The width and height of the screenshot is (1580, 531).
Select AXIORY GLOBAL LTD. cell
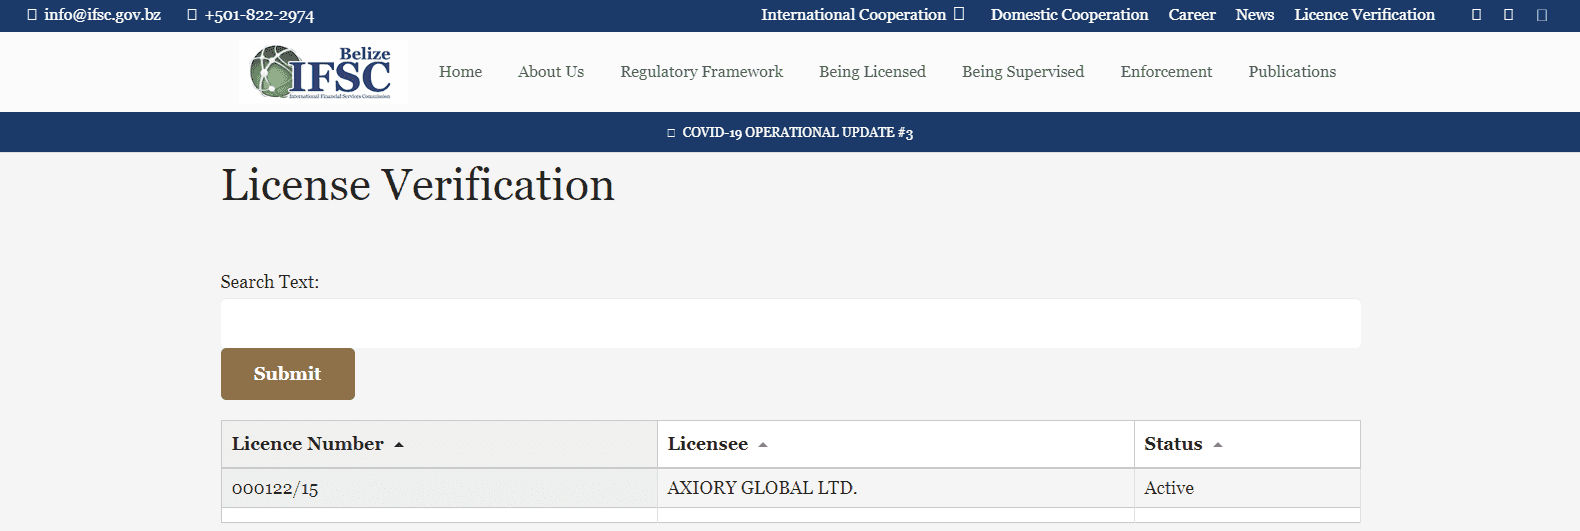(895, 488)
